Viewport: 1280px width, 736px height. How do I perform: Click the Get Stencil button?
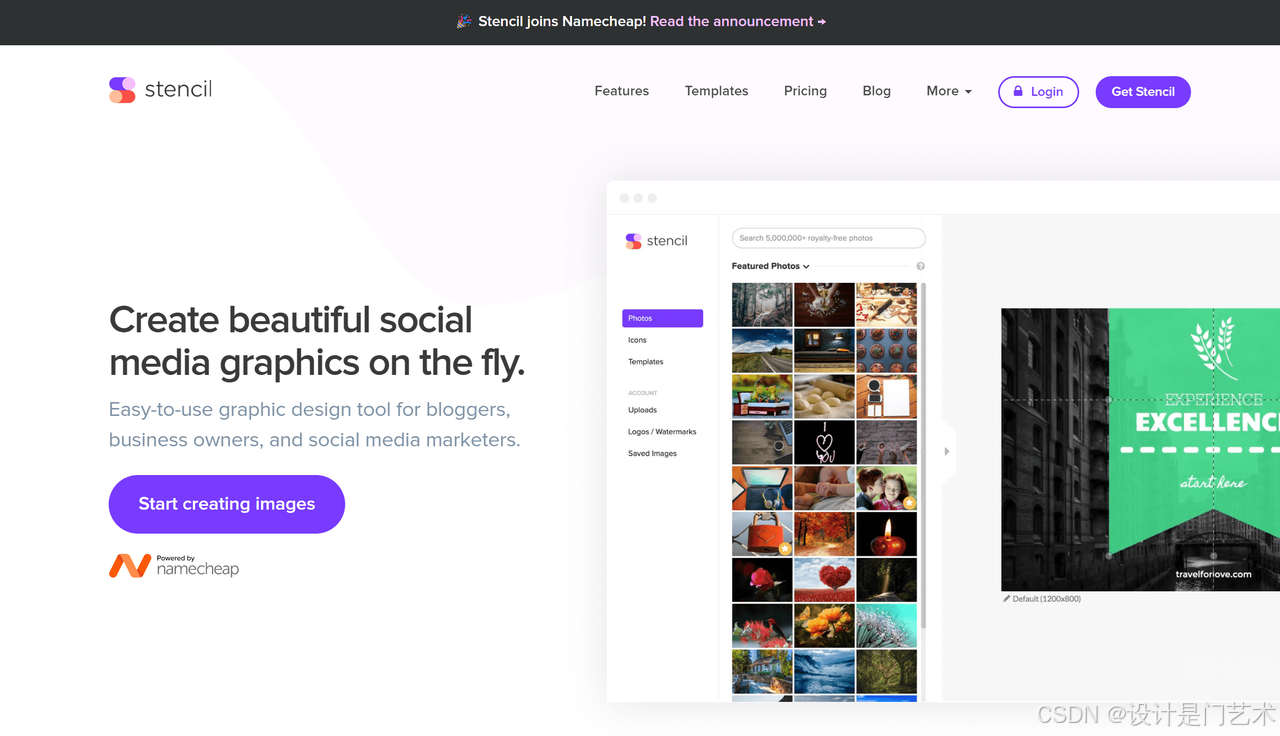click(x=1143, y=91)
